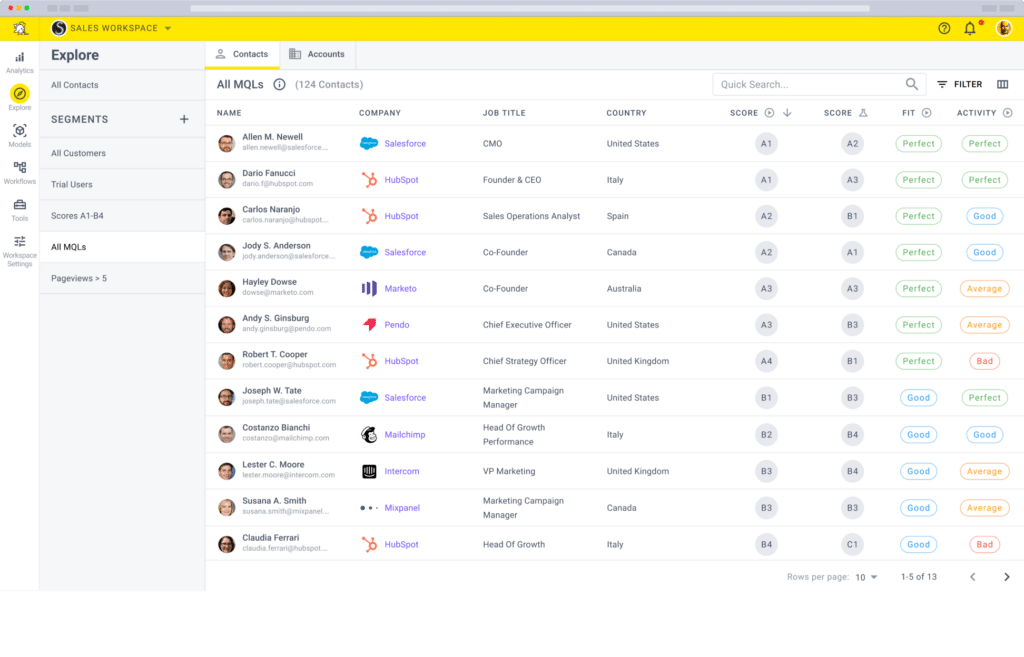The image size is (1024, 657).
Task: Change rows per page dropdown
Action: (866, 577)
